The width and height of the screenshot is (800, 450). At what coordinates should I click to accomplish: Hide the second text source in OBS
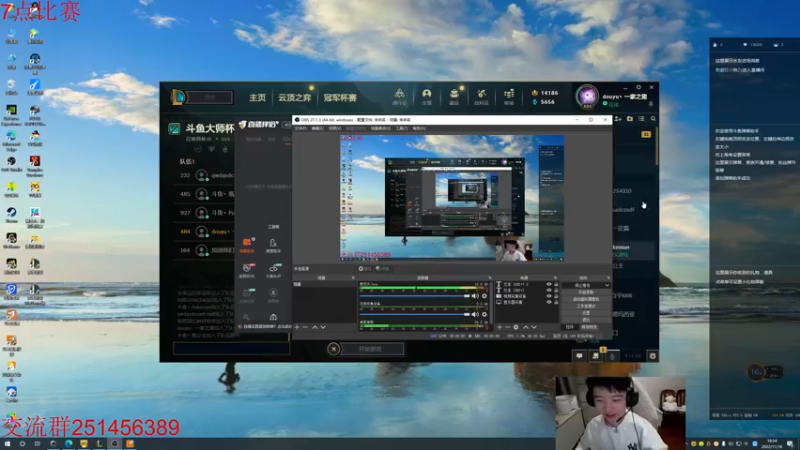click(549, 290)
